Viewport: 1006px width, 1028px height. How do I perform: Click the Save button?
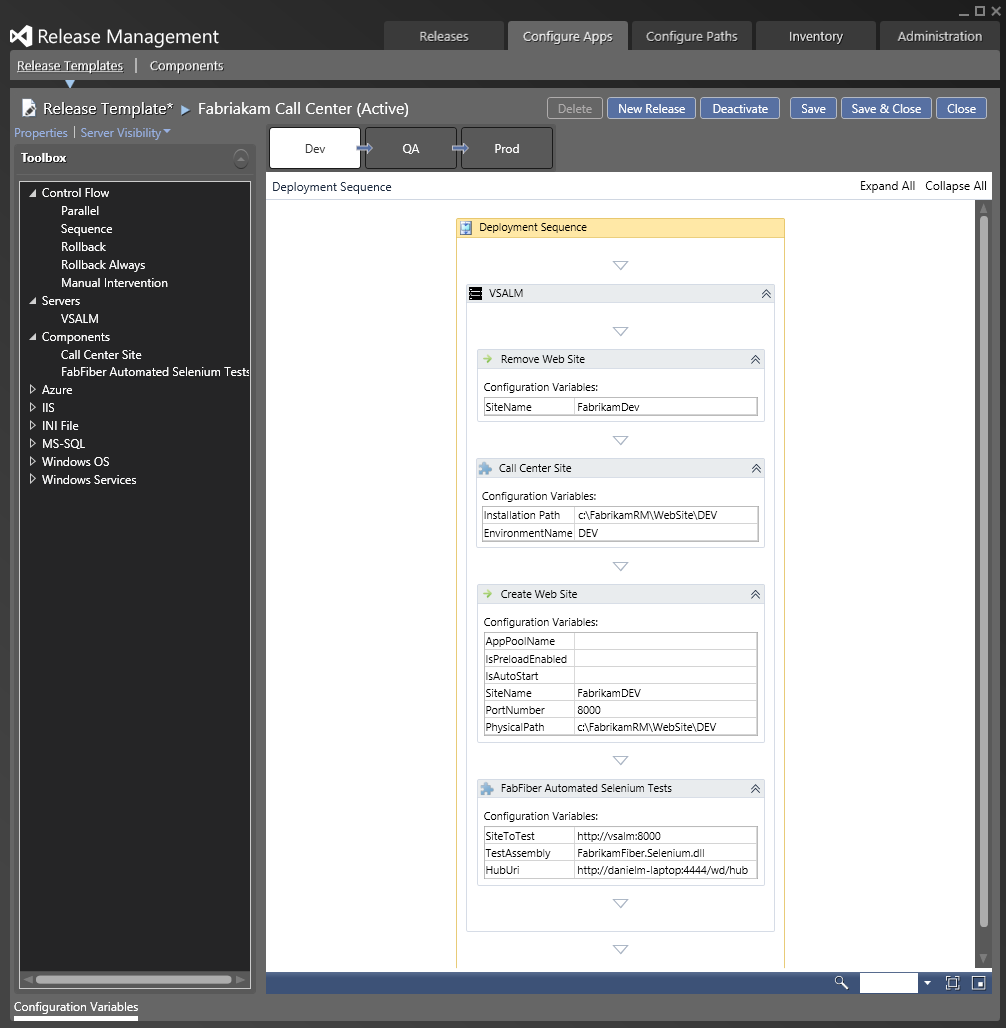813,109
